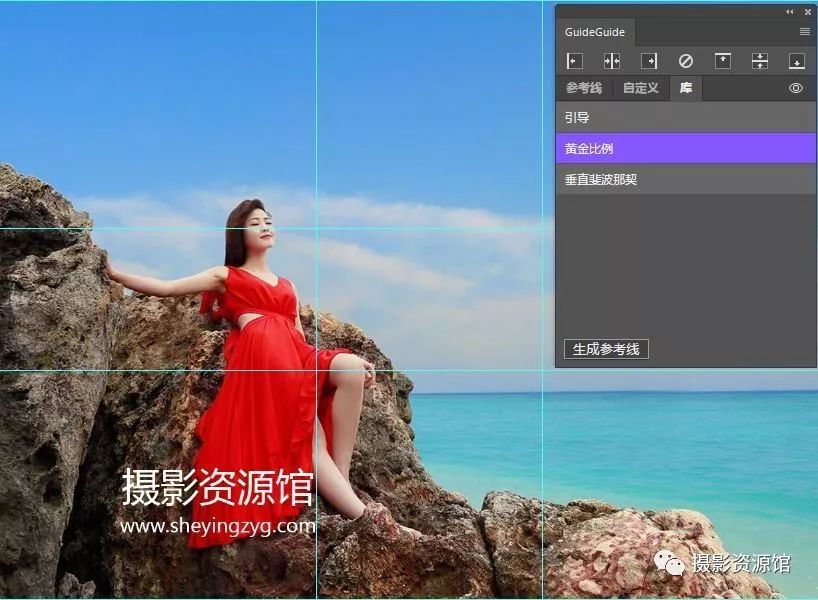Clear all guides icon

[685, 61]
